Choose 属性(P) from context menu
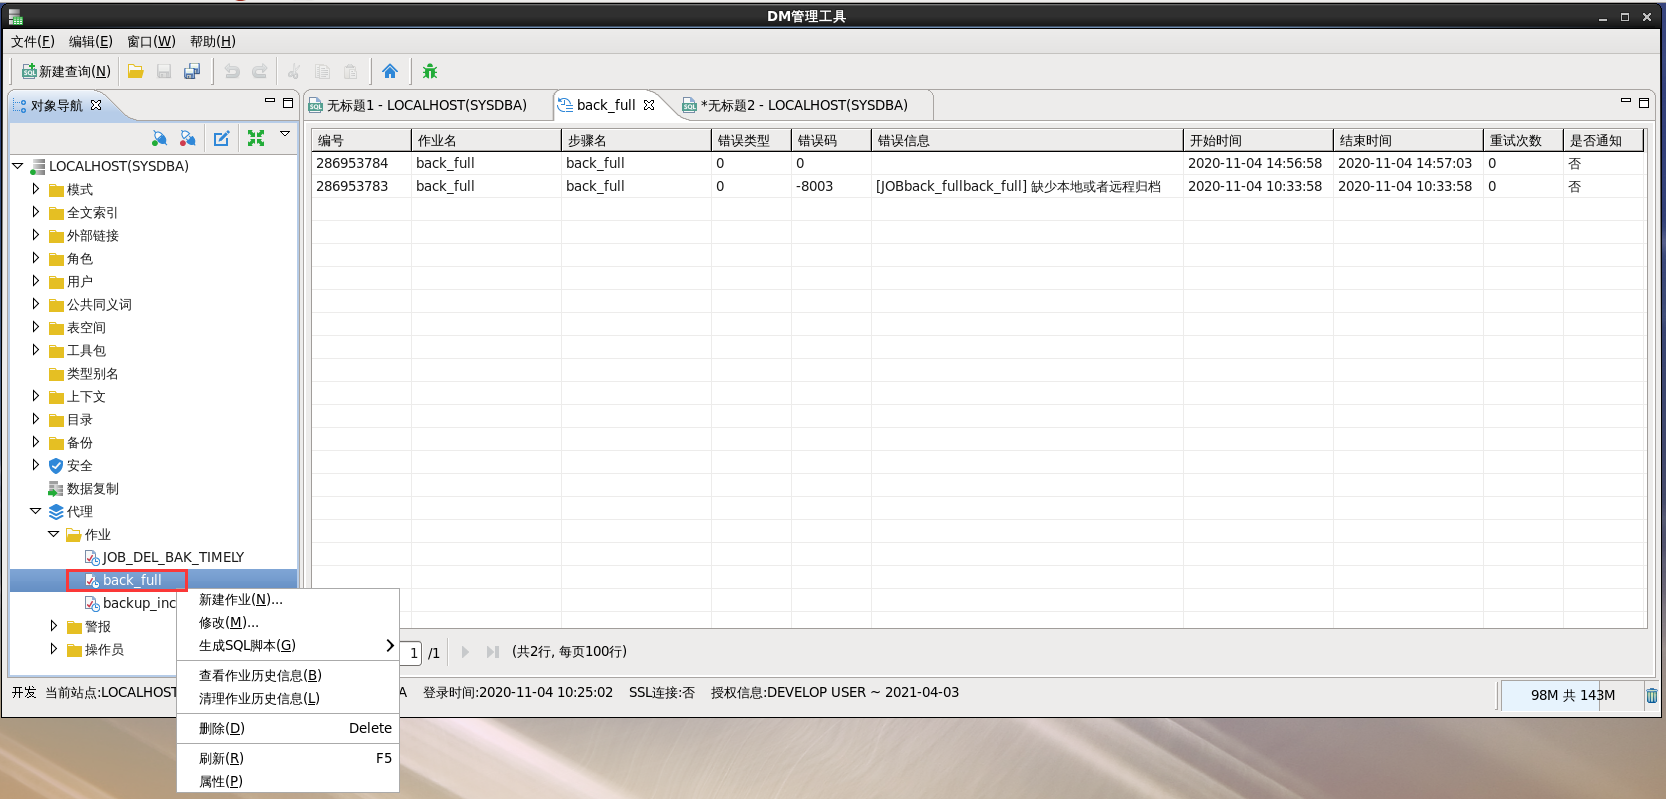This screenshot has height=799, width=1666. (x=288, y=781)
